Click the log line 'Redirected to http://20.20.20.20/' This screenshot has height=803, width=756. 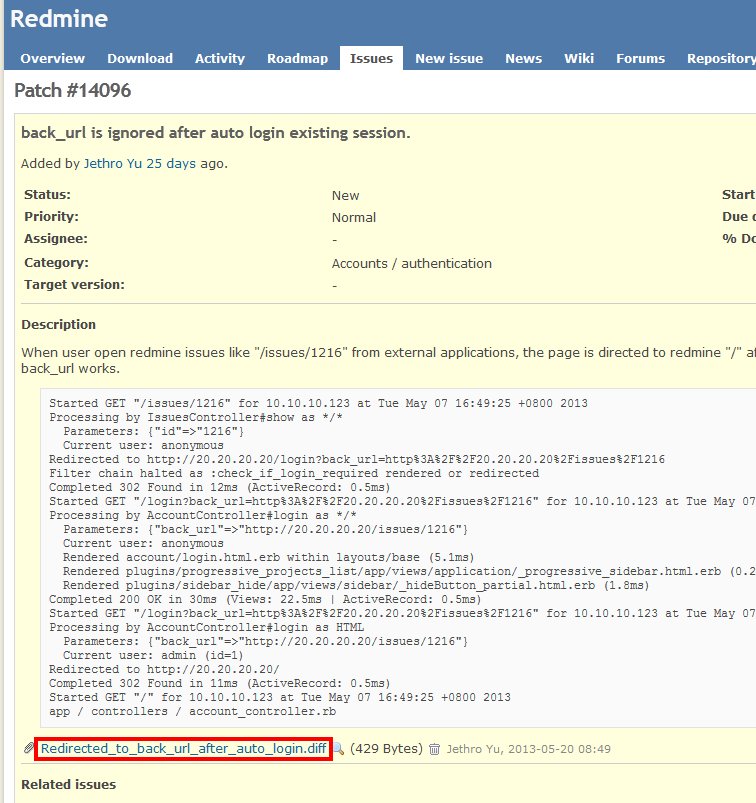click(x=164, y=669)
